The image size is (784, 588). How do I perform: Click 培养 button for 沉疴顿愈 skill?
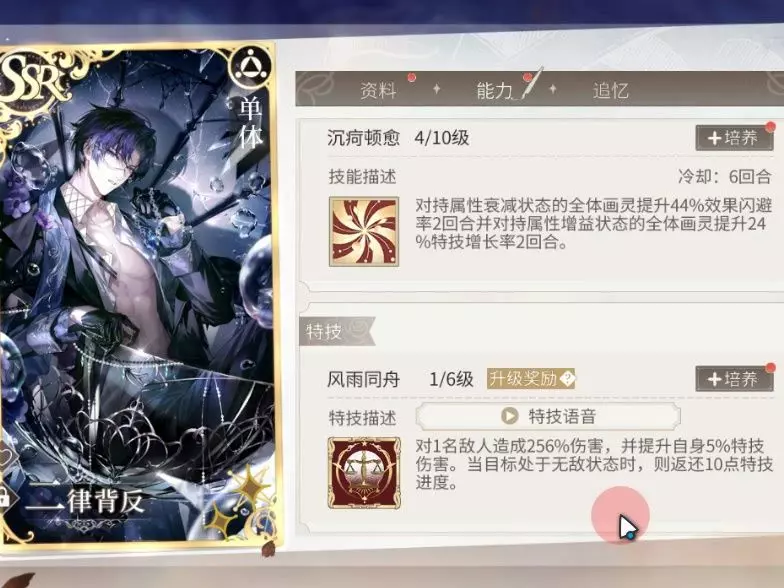click(734, 138)
